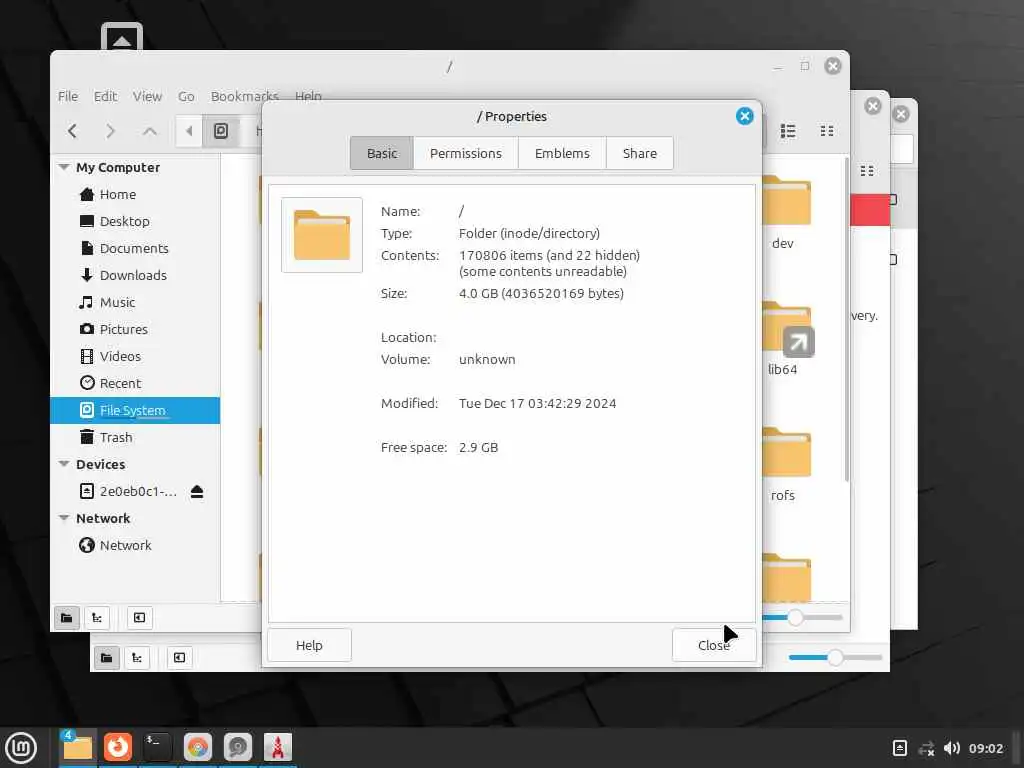Click the Help button in Properties
This screenshot has width=1024, height=768.
[309, 645]
